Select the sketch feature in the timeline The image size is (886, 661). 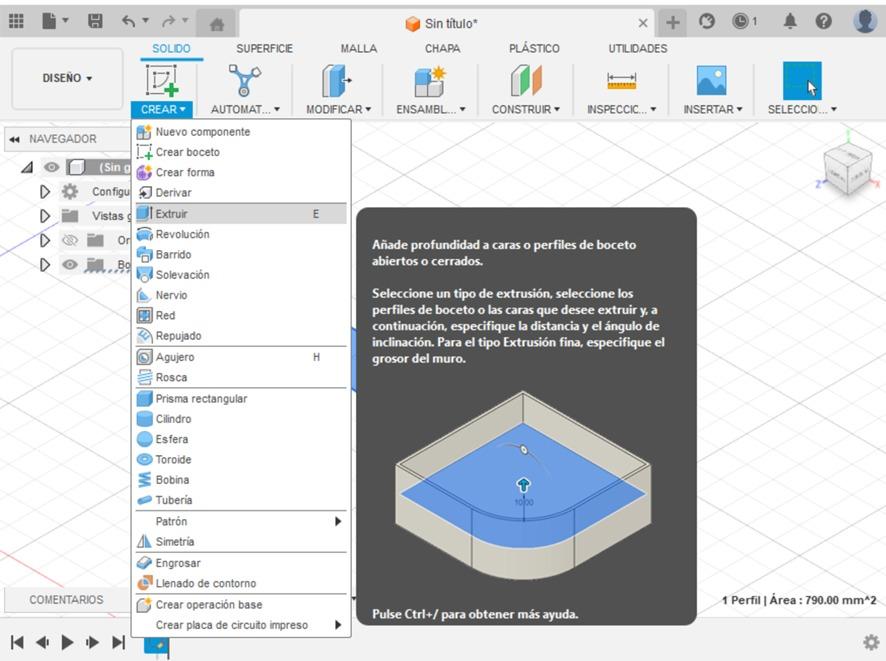tap(157, 645)
